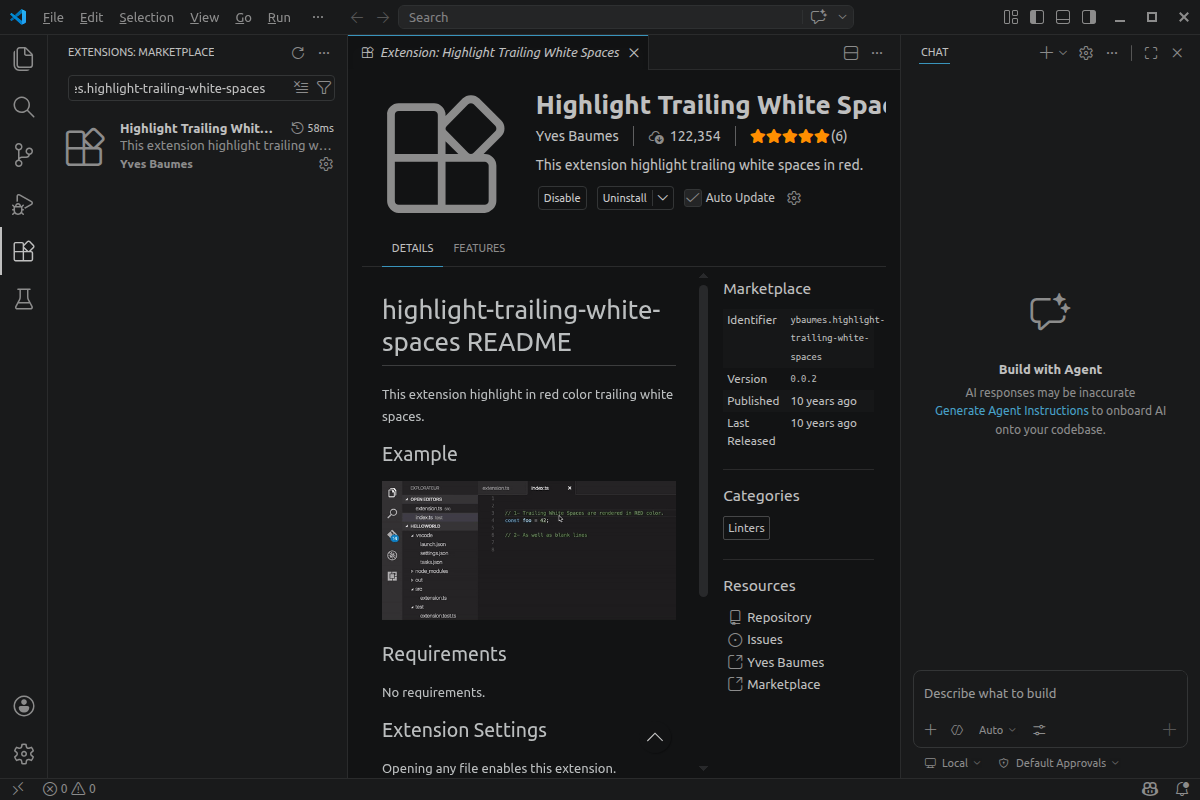This screenshot has width=1200, height=800.
Task: Open the Search view in activity bar
Action: tap(23, 107)
